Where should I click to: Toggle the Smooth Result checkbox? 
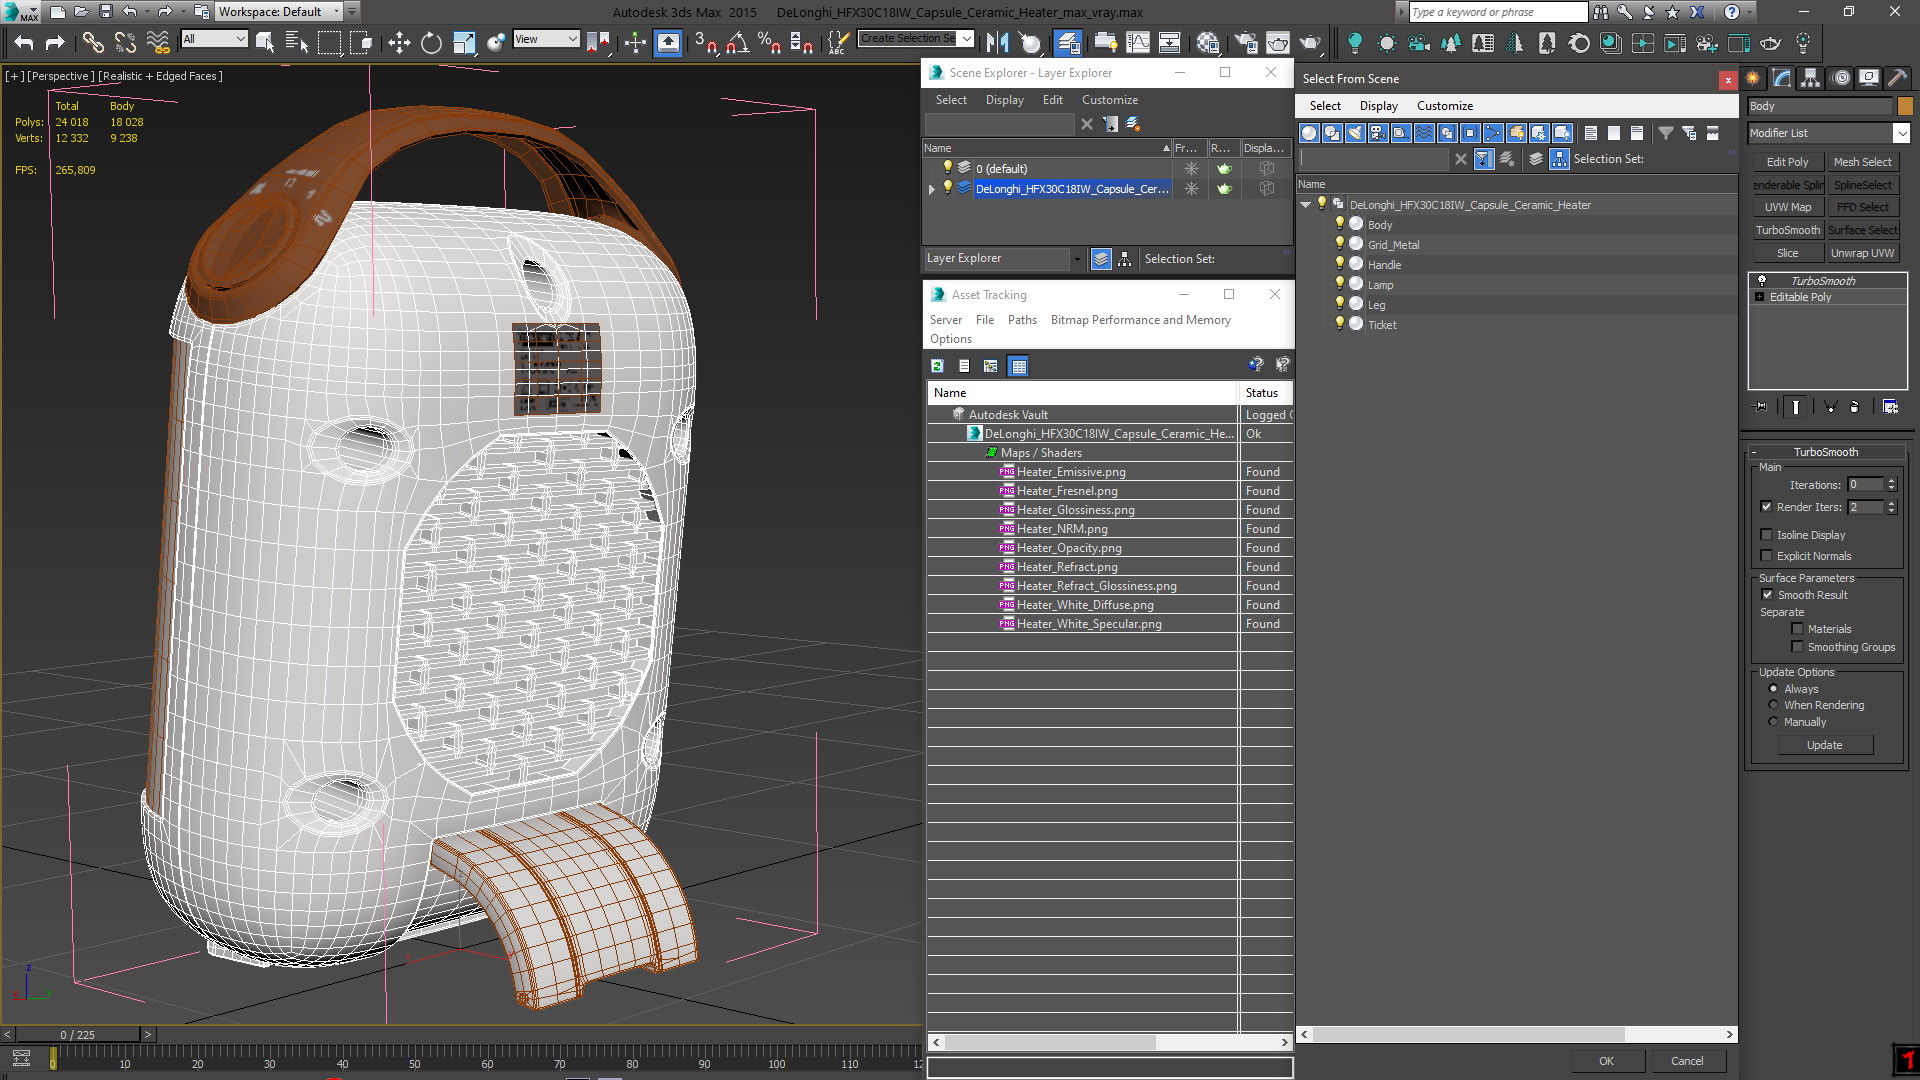coord(1767,595)
